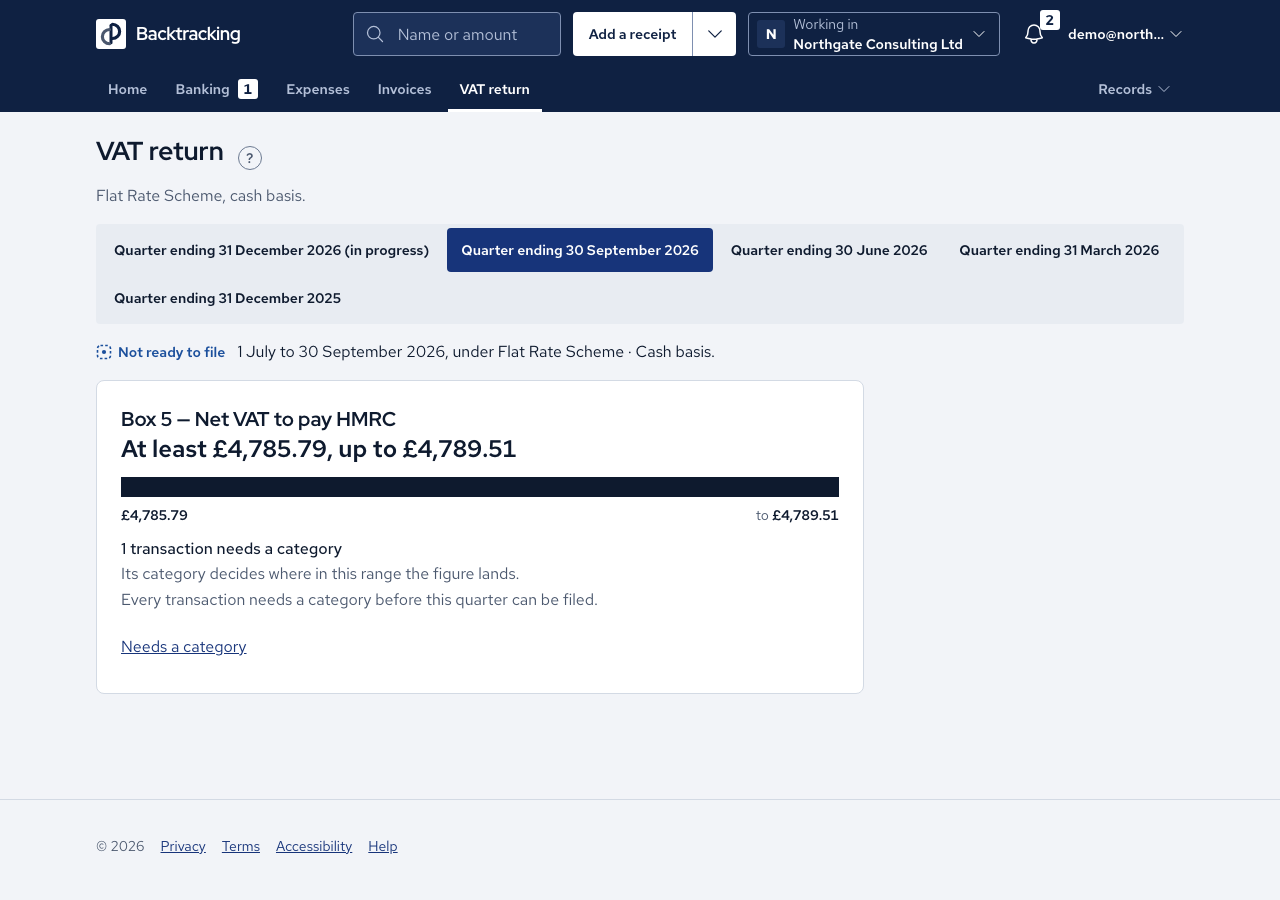
Task: Click the Backtracking brand name
Action: coord(188,34)
